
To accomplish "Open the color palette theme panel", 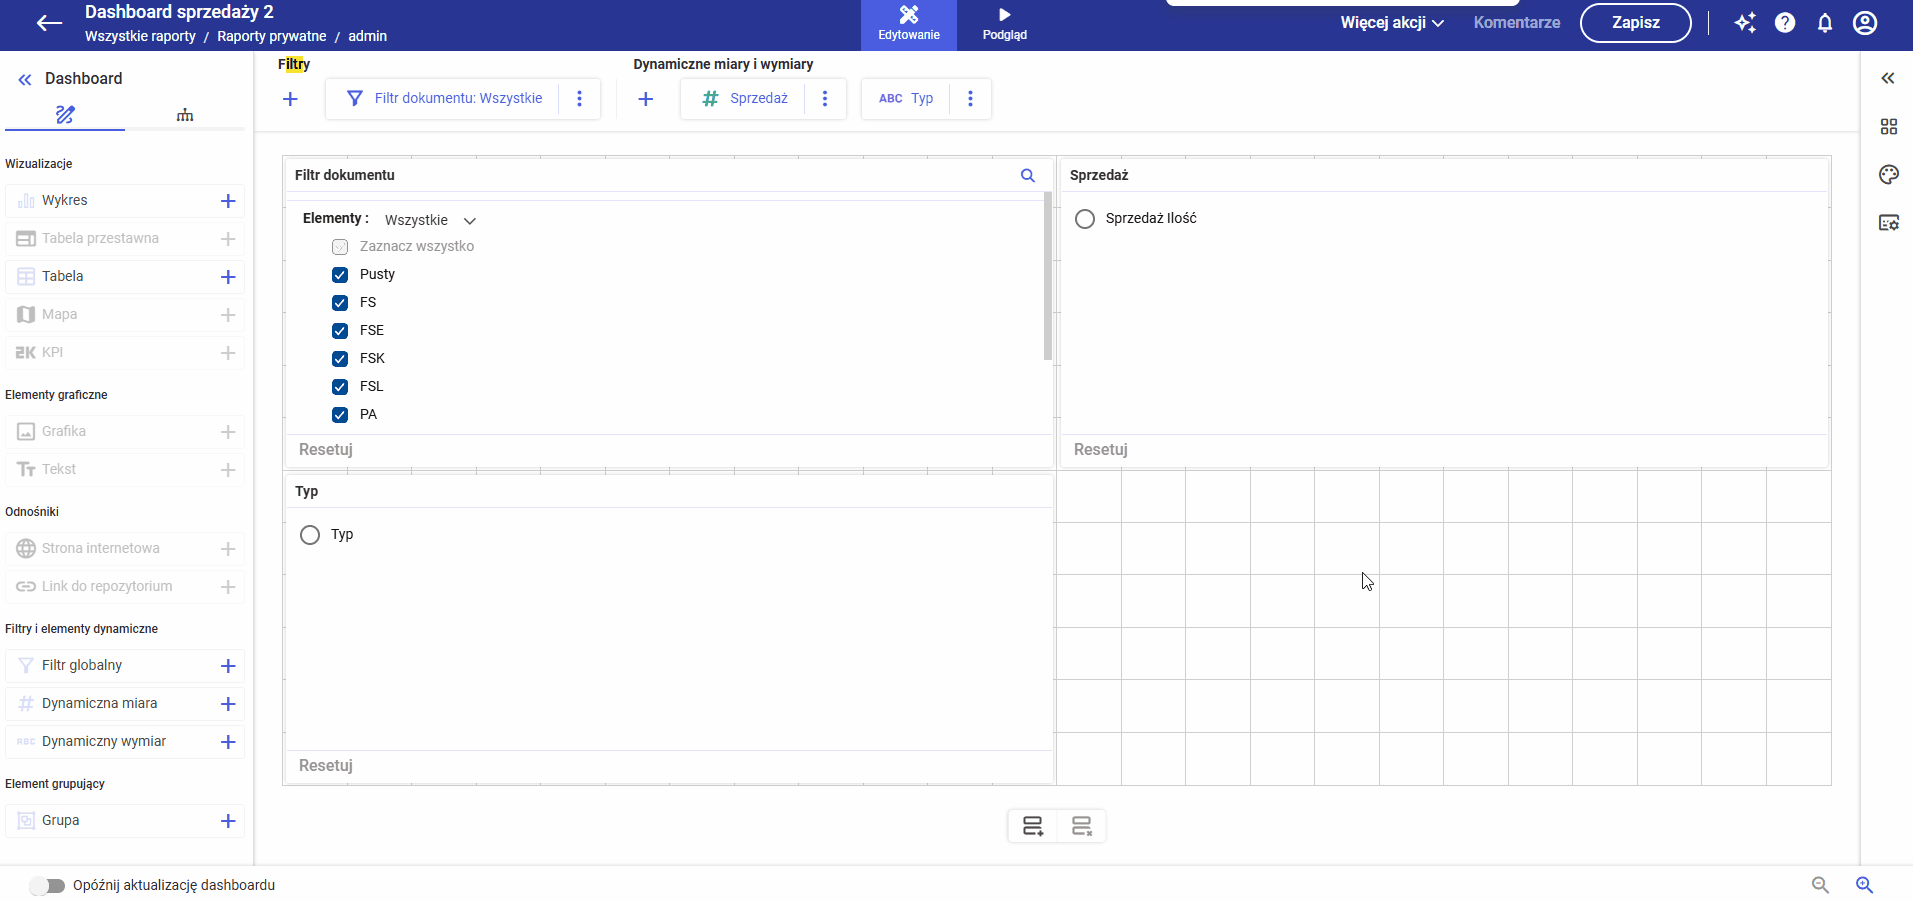I will 1888,175.
